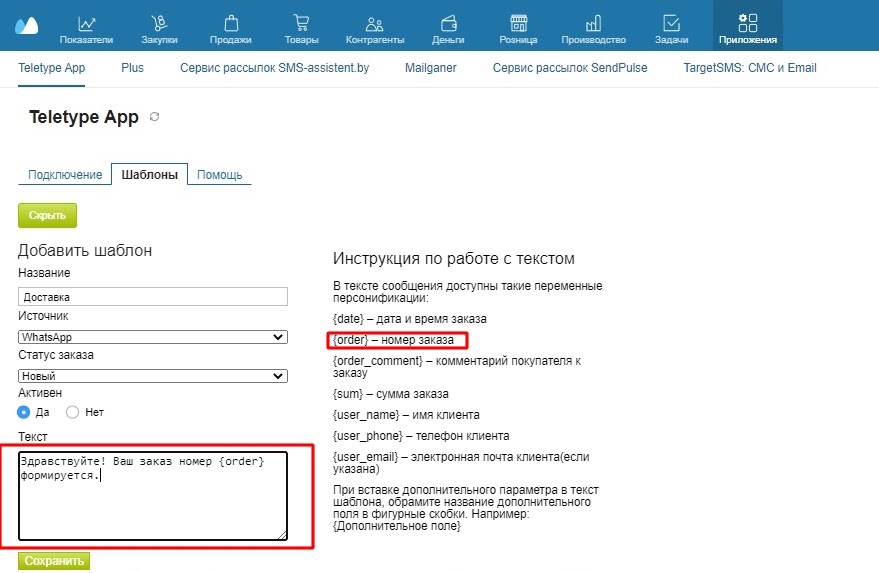Open the Источник dropdown showing WhatsApp
Viewport: 879px width, 573px height.
pos(152,337)
